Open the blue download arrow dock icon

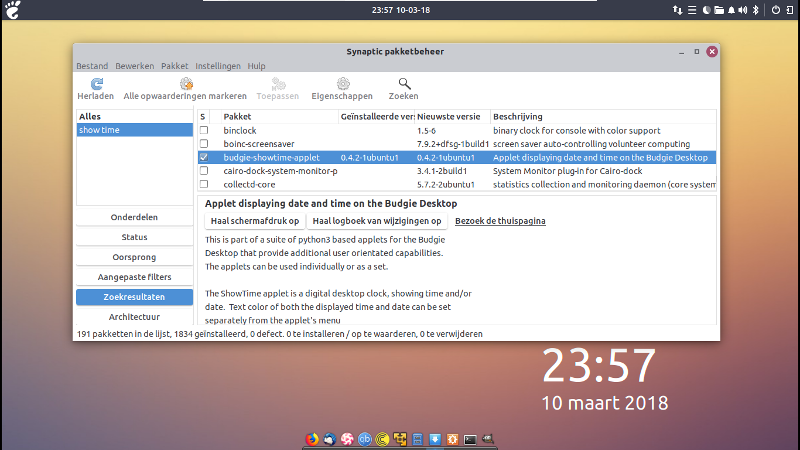(435, 439)
